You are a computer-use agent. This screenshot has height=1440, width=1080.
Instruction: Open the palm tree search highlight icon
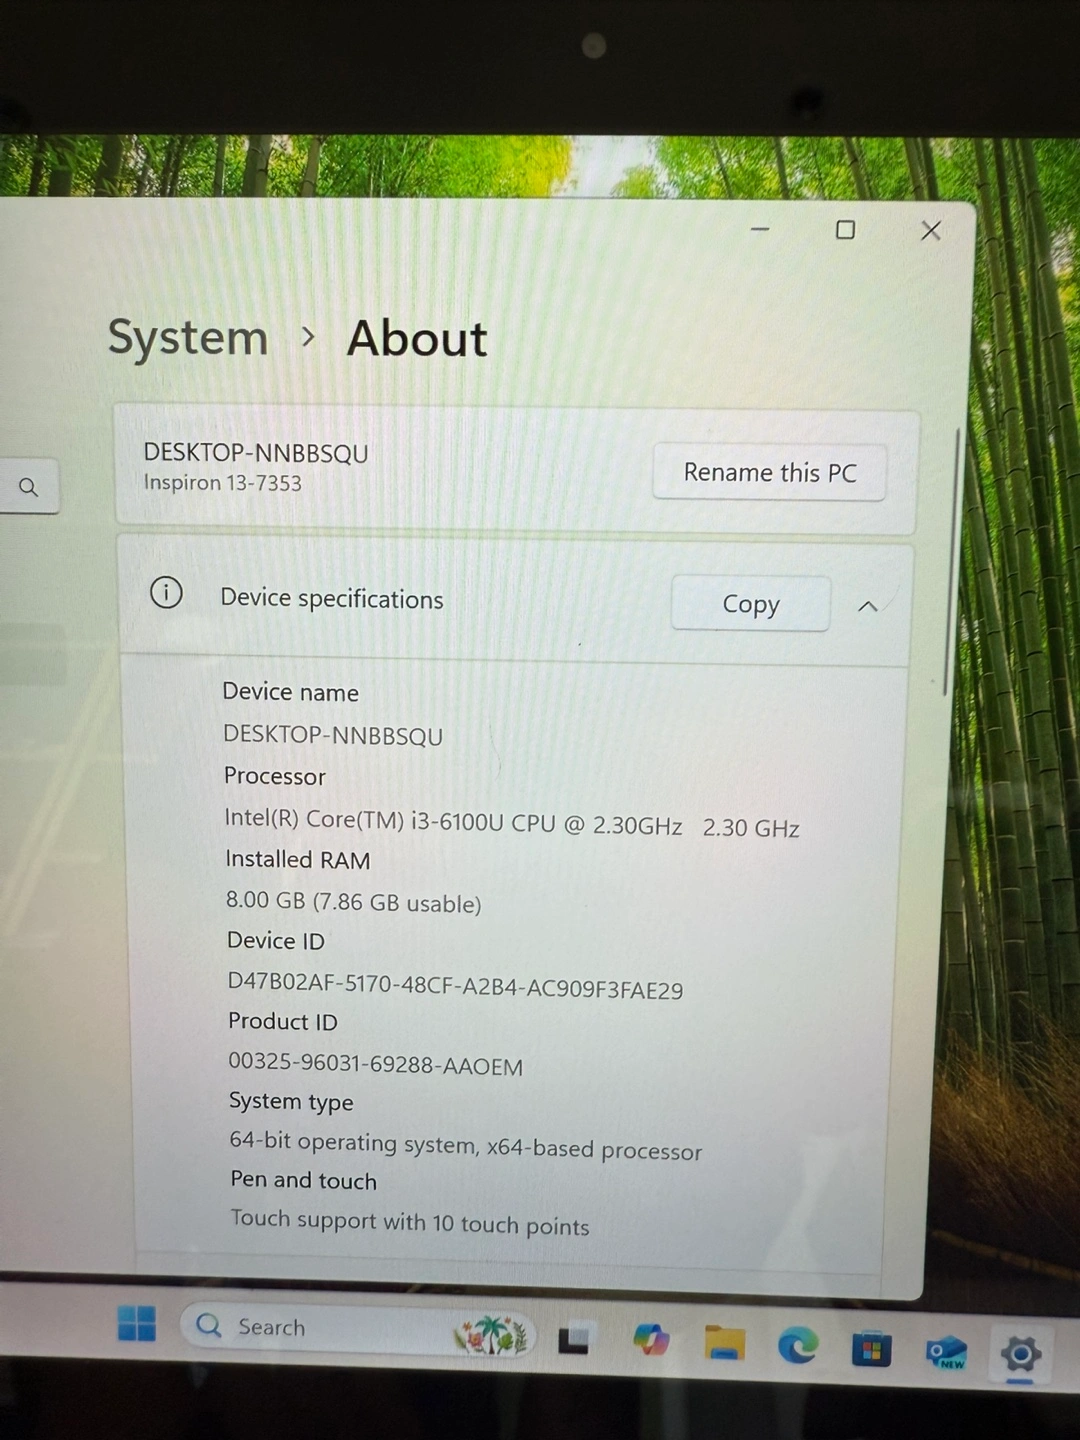click(x=491, y=1334)
